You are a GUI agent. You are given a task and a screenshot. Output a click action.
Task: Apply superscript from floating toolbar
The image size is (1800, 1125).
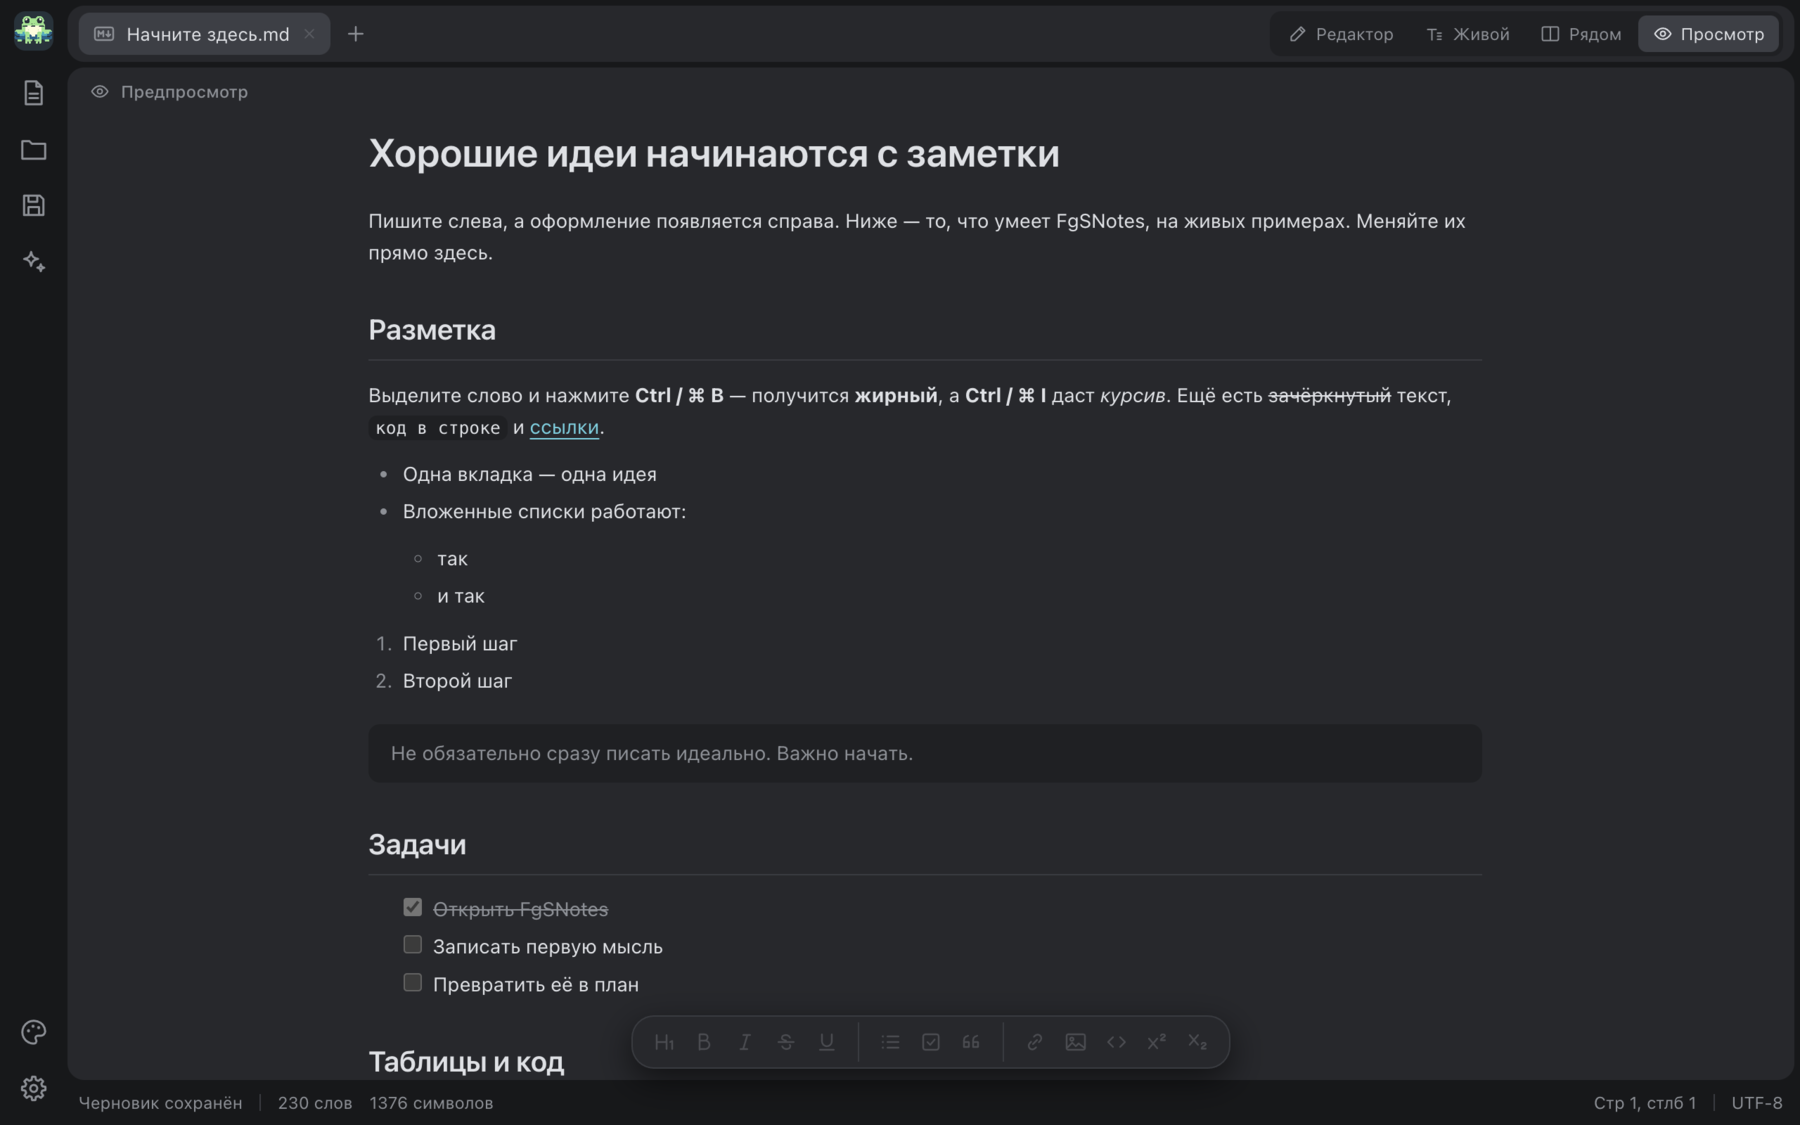tap(1157, 1042)
